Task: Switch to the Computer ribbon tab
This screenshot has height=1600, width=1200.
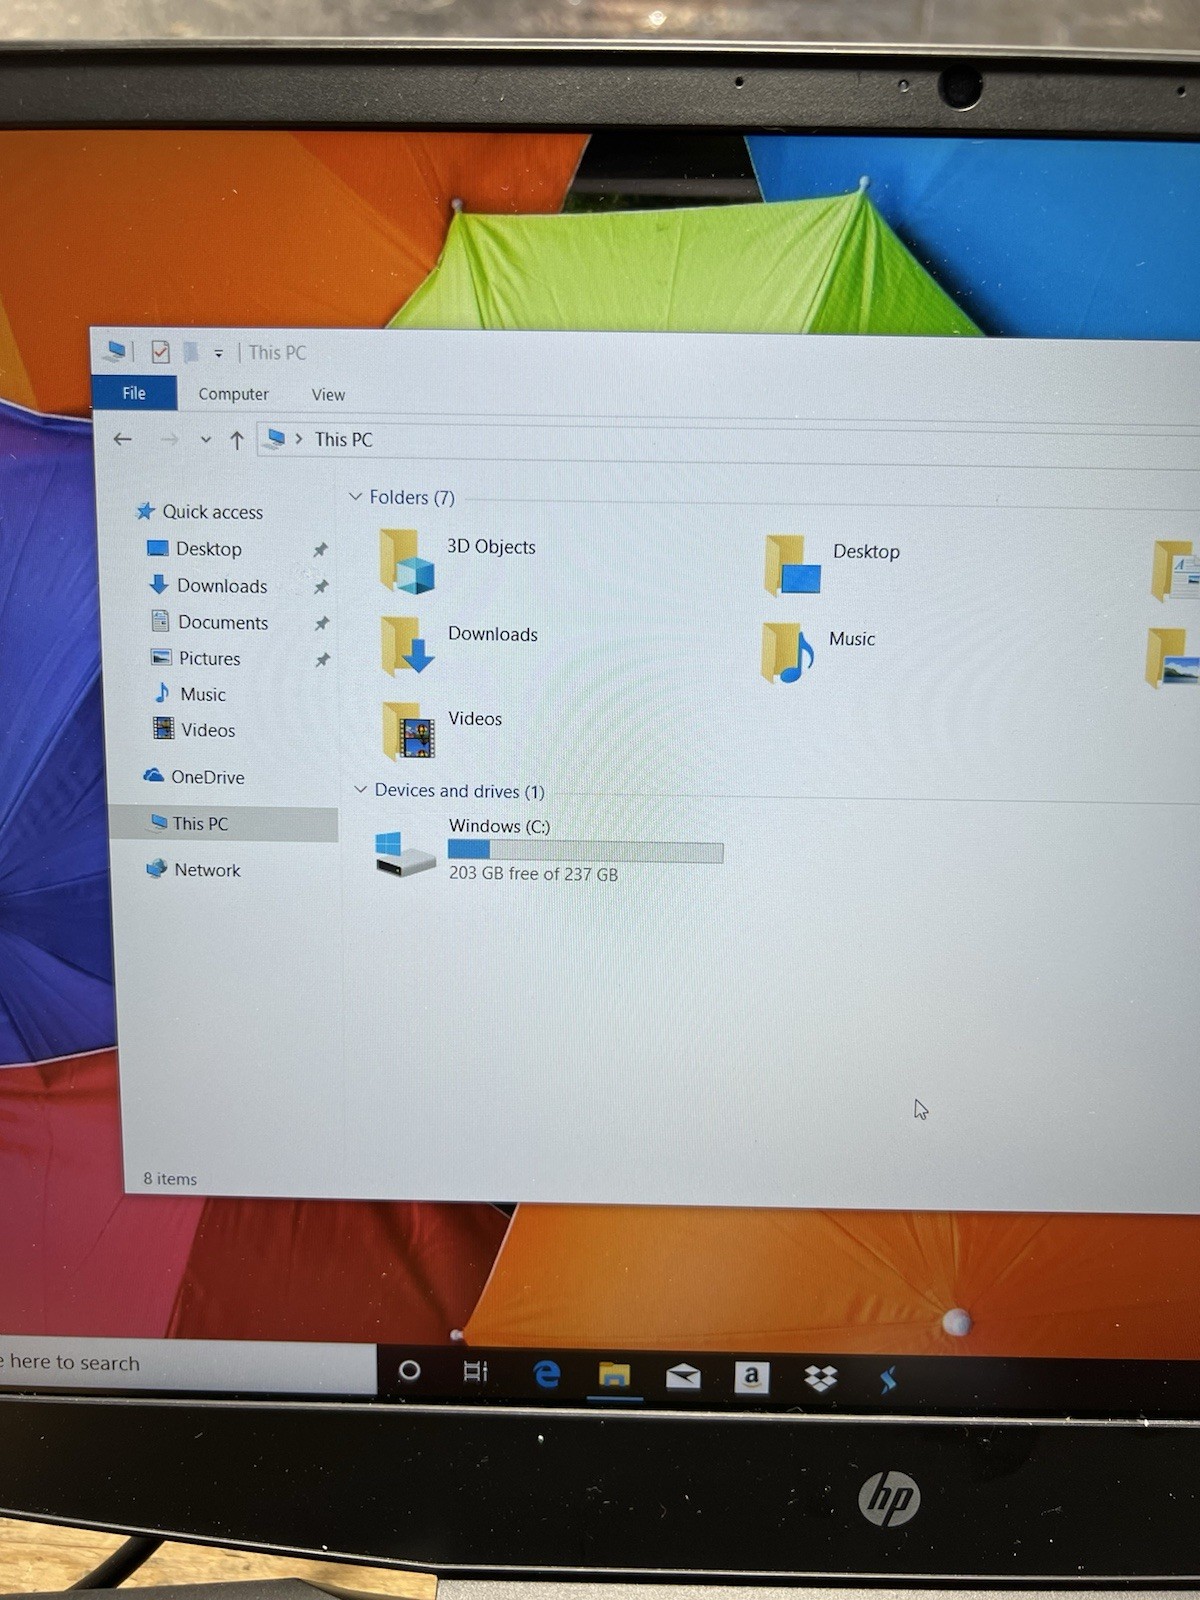Action: pyautogui.click(x=233, y=394)
